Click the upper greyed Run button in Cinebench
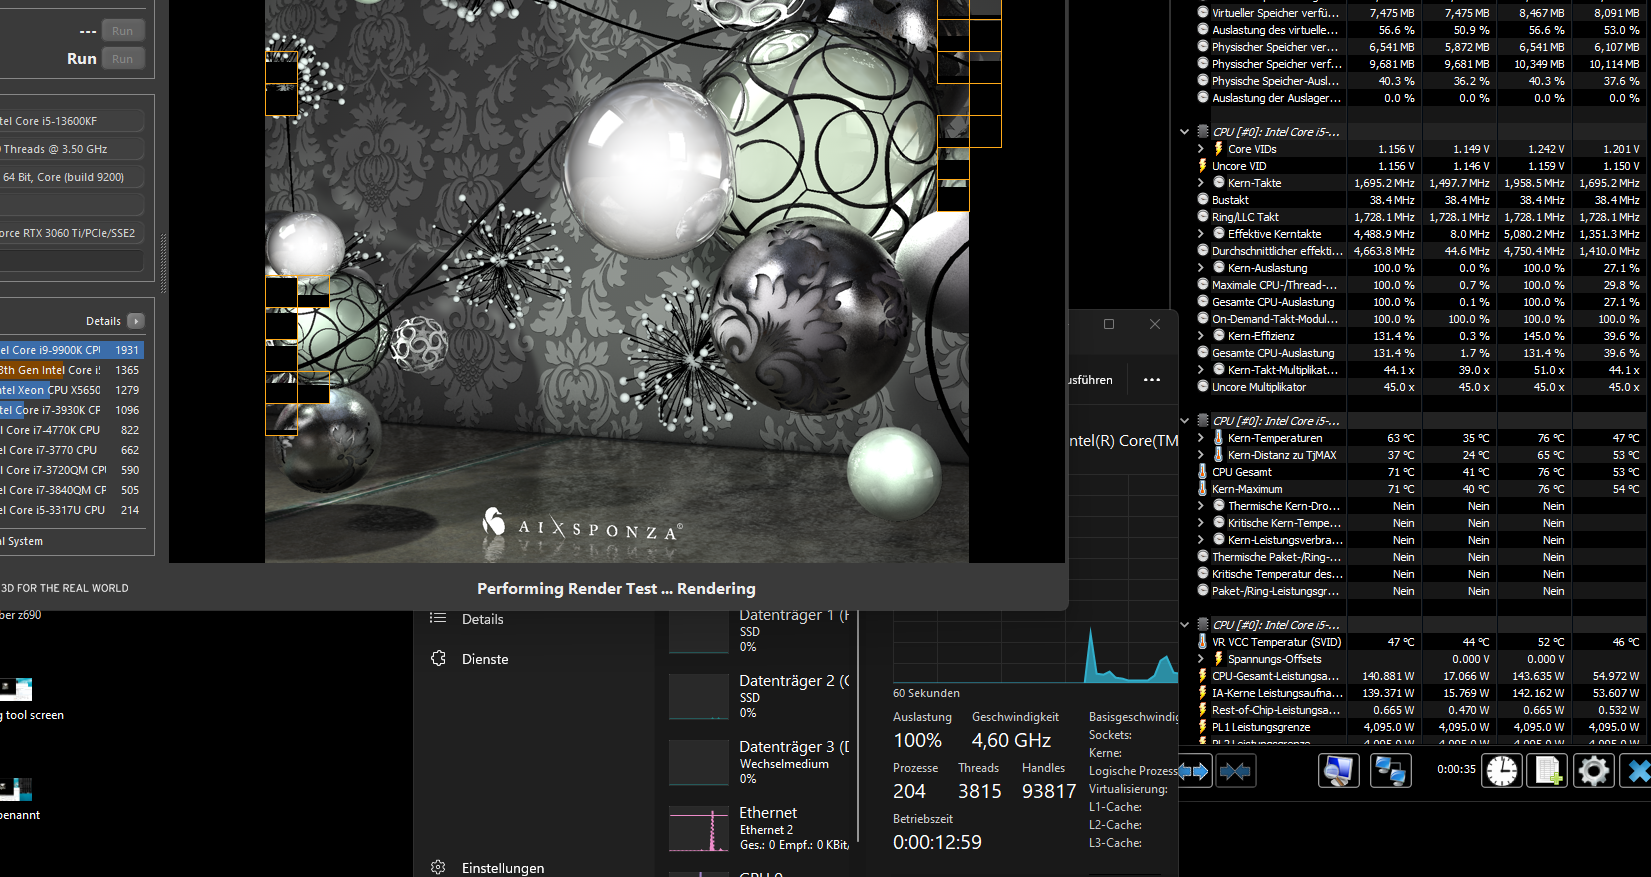The width and height of the screenshot is (1651, 877). (123, 31)
